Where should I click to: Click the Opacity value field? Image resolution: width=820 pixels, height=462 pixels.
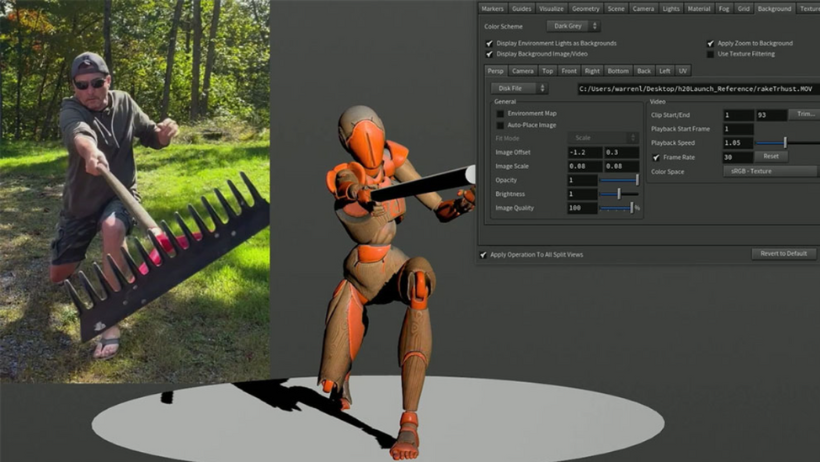click(583, 180)
